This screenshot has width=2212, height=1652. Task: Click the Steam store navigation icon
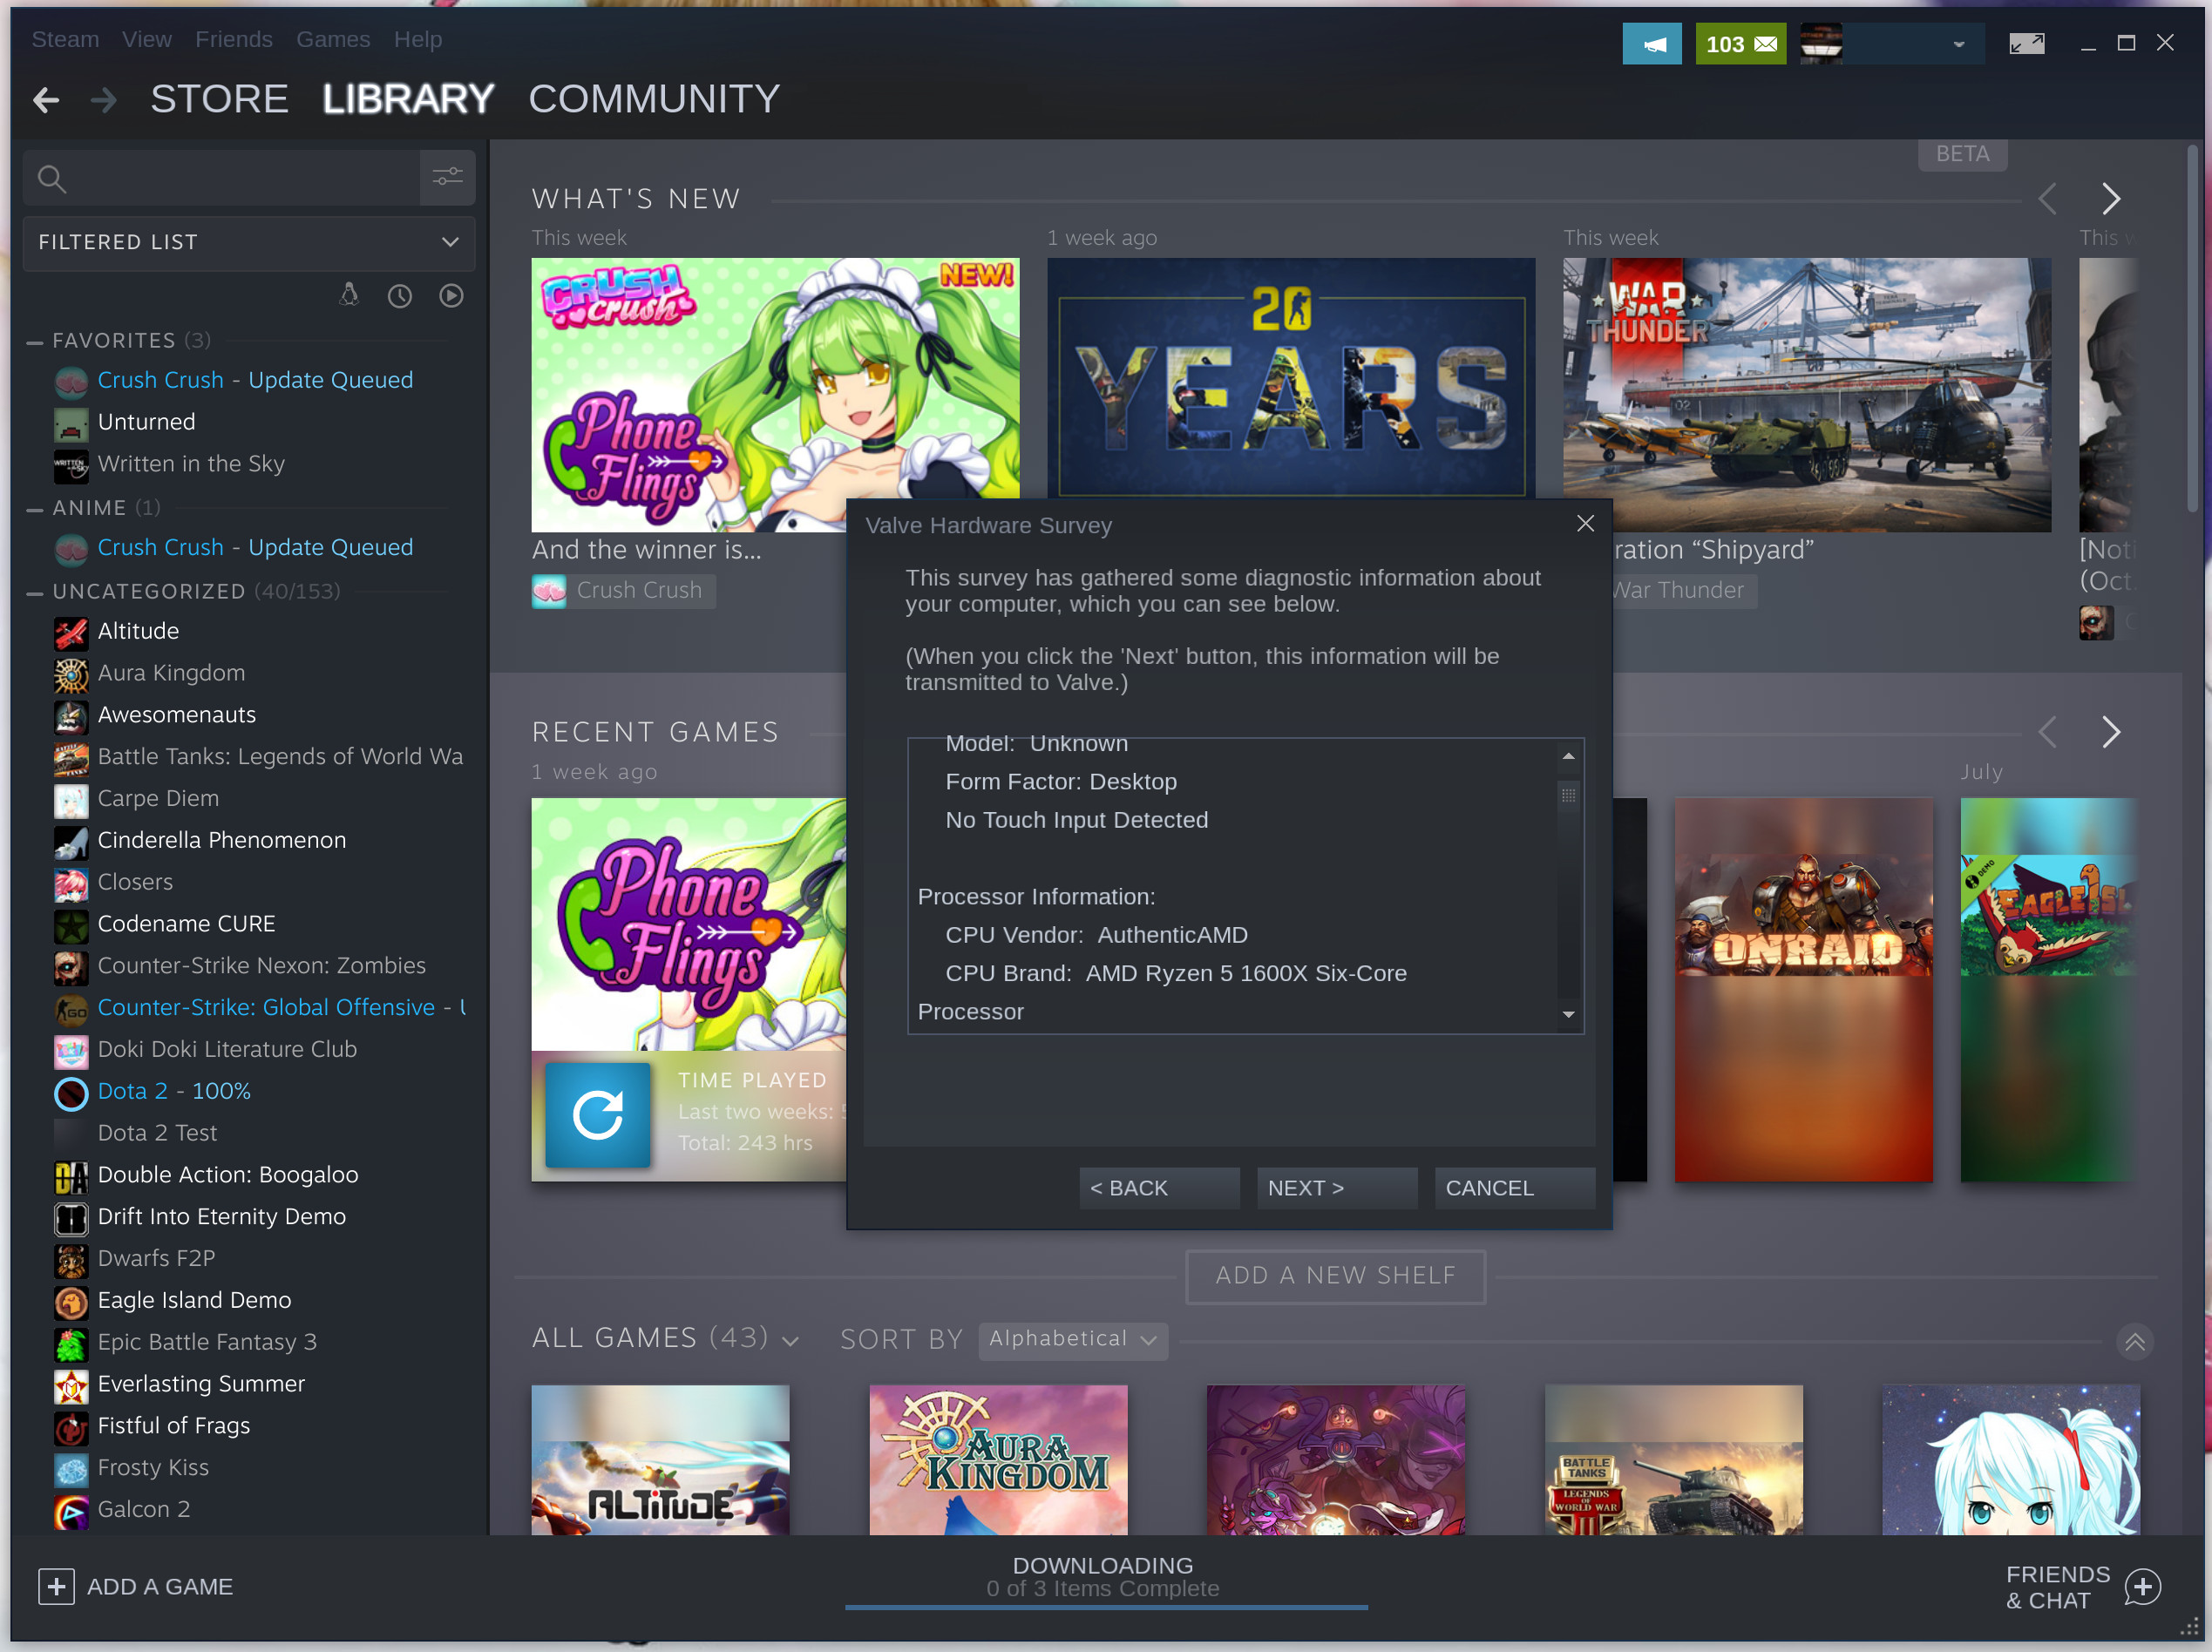217,99
